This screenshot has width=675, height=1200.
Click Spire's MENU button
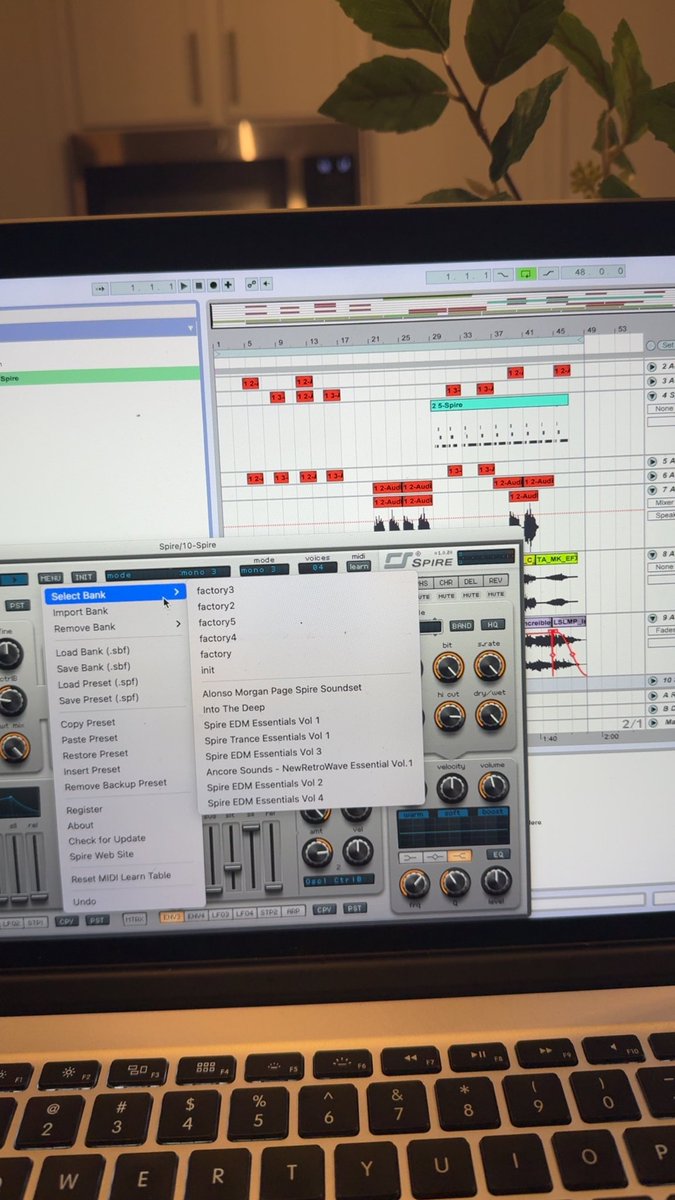tap(50, 578)
